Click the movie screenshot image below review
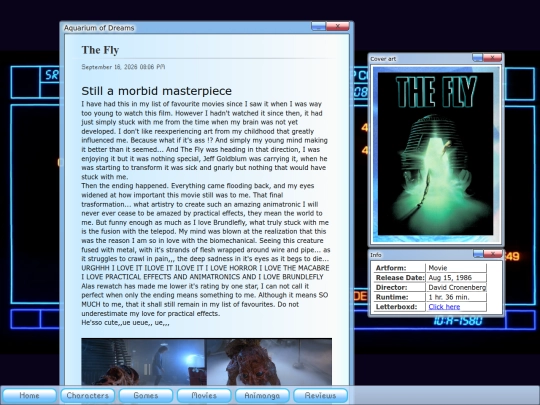The height and width of the screenshot is (405, 540). 207,362
